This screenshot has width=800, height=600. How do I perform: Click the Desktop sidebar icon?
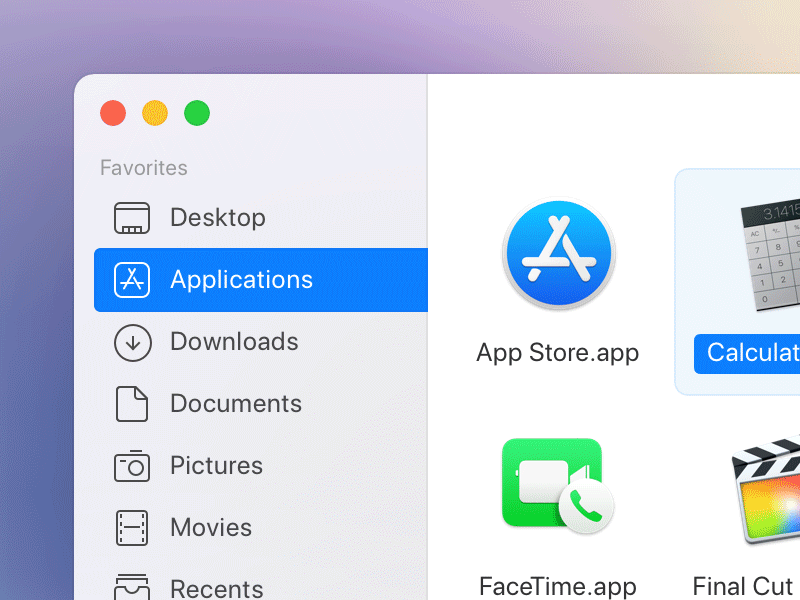point(132,217)
